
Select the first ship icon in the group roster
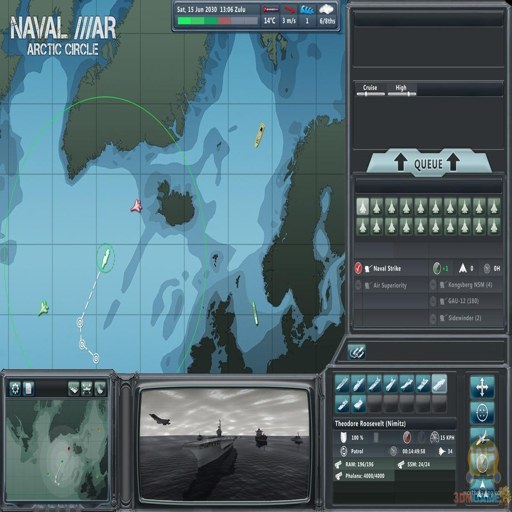342,383
